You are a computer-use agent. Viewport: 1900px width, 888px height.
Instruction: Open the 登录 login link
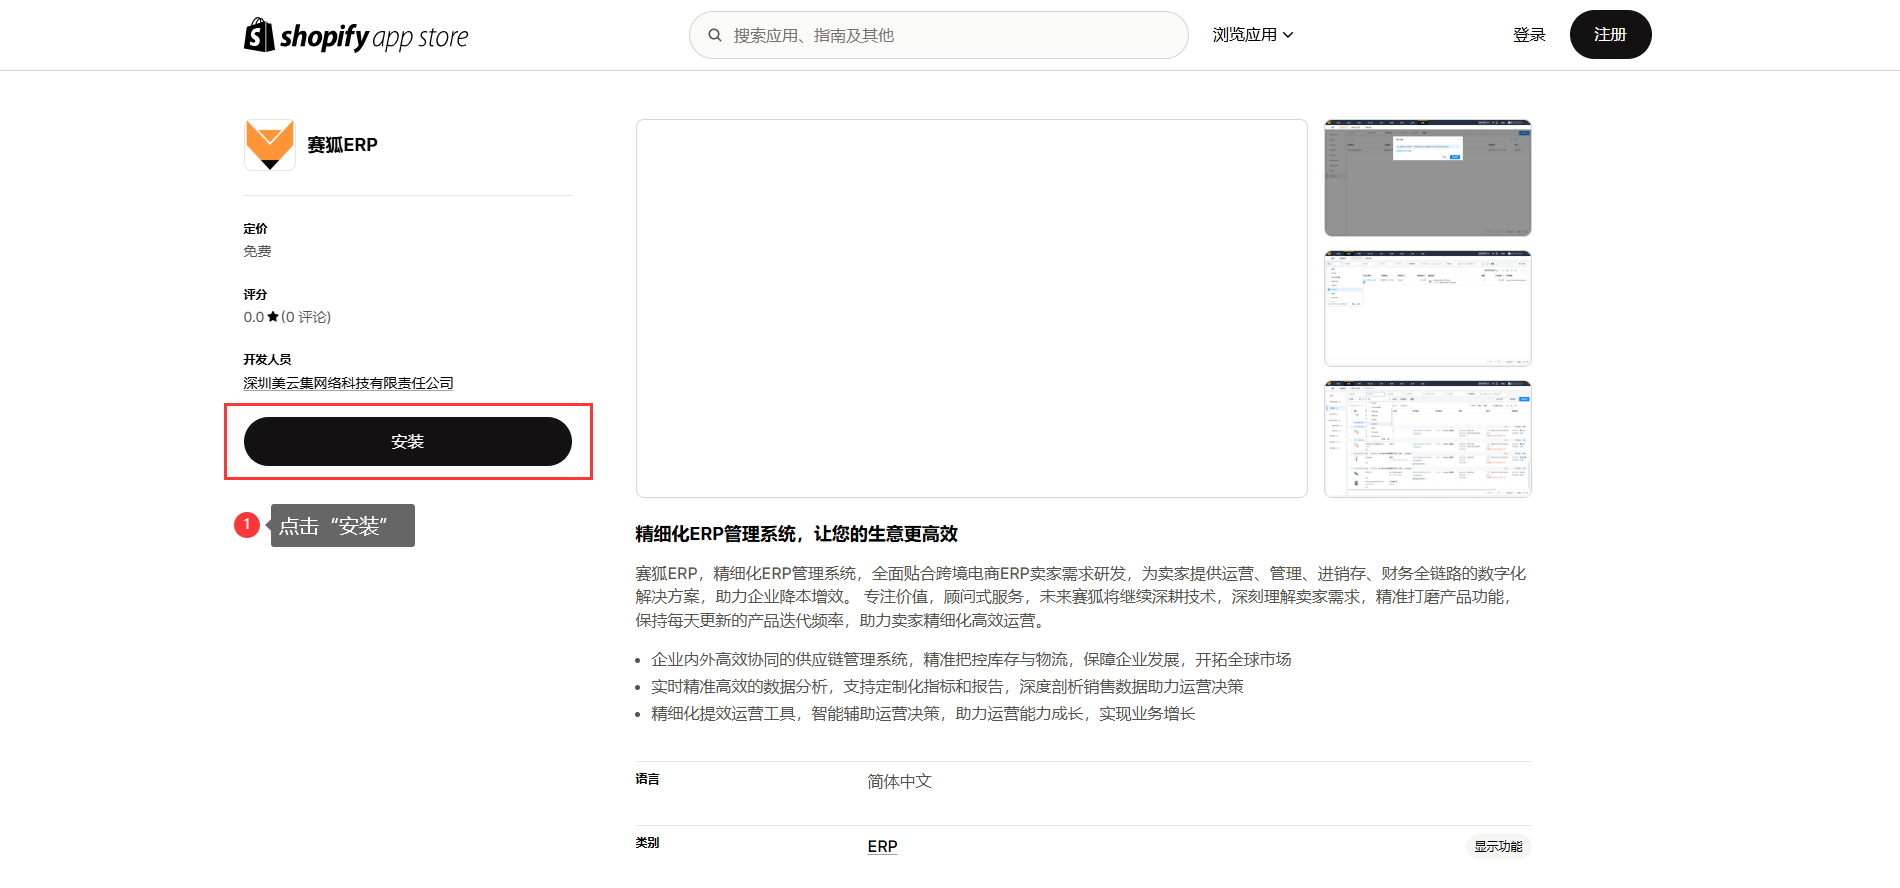pyautogui.click(x=1528, y=35)
